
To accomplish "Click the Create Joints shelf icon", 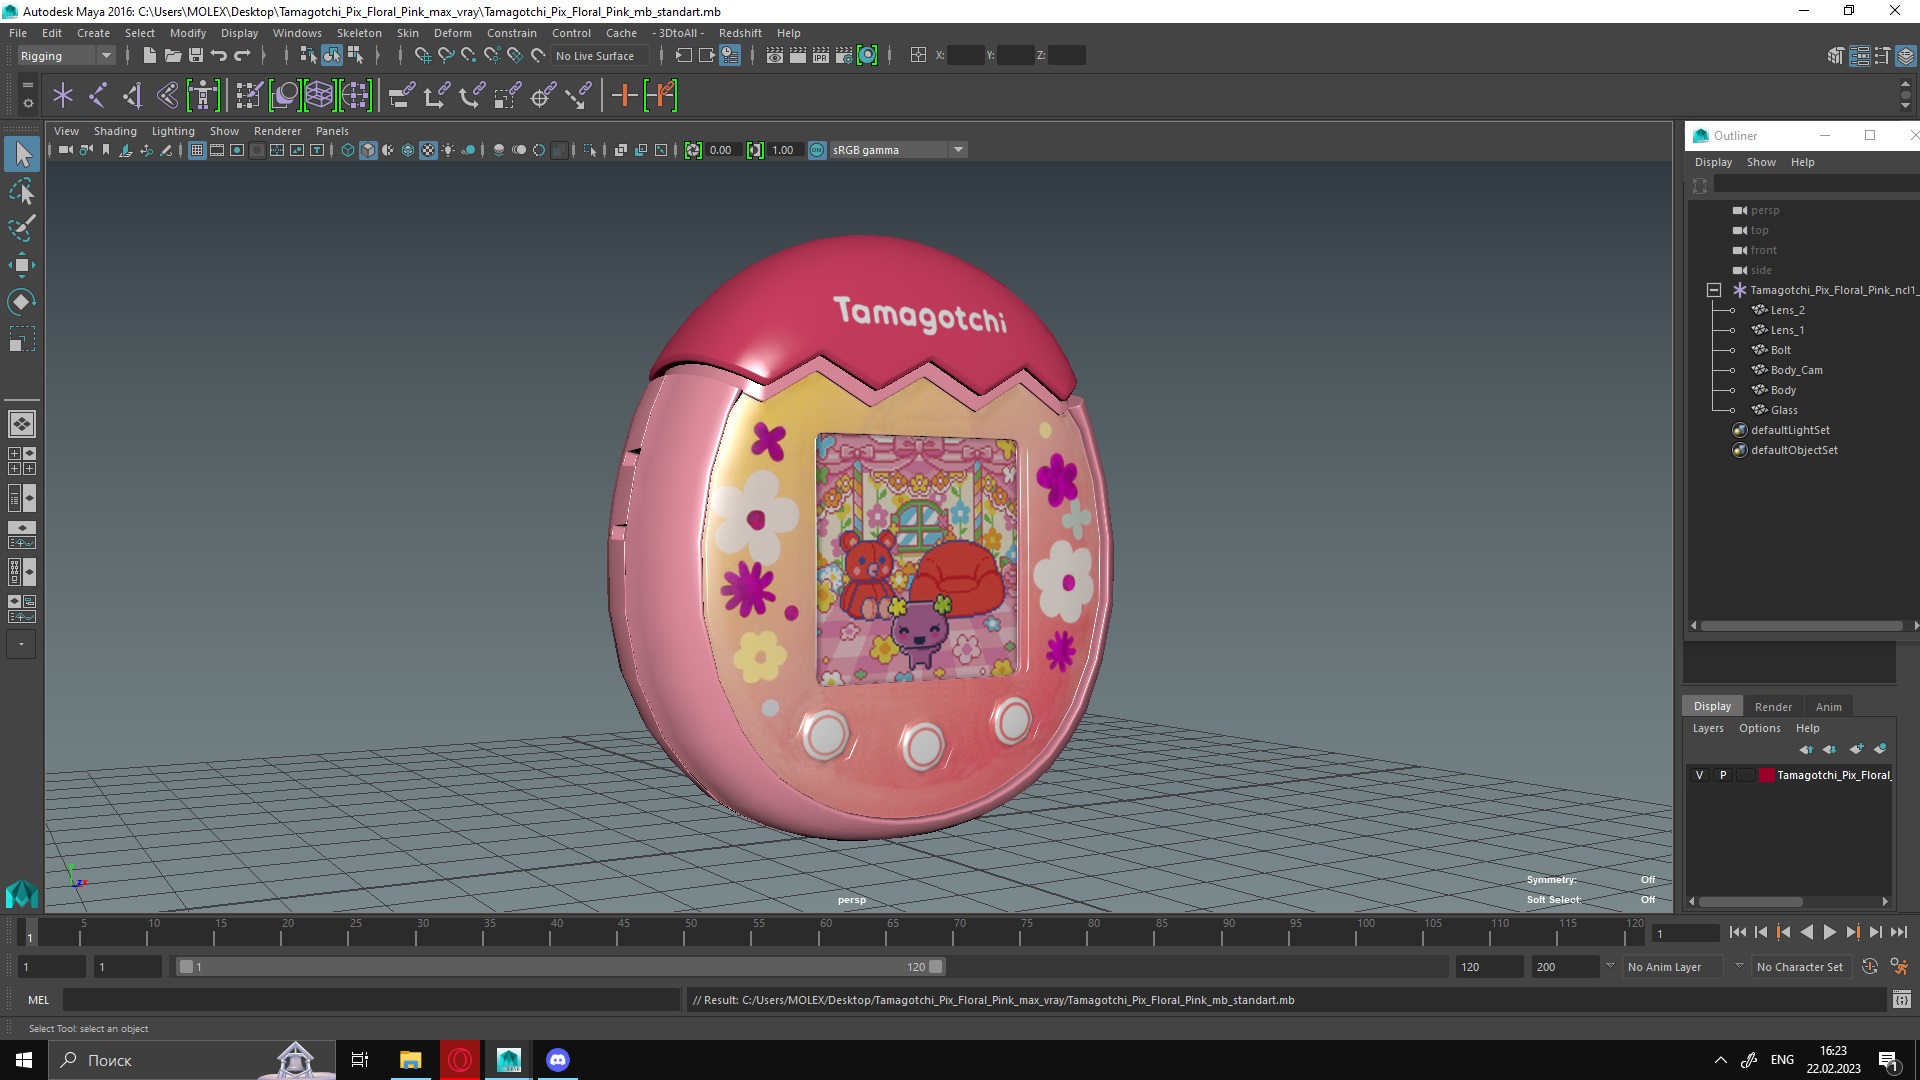I will pyautogui.click(x=98, y=96).
